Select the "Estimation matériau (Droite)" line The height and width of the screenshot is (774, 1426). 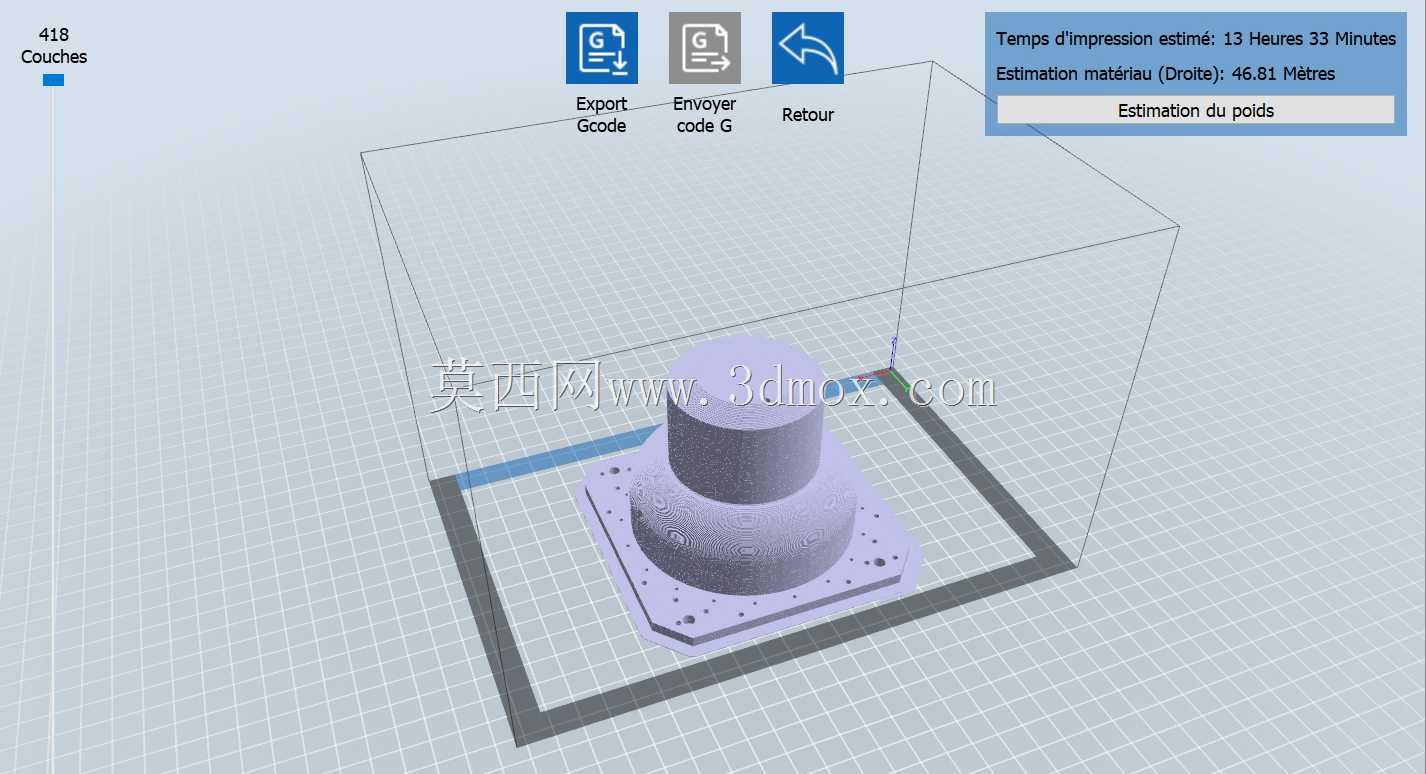[1165, 74]
